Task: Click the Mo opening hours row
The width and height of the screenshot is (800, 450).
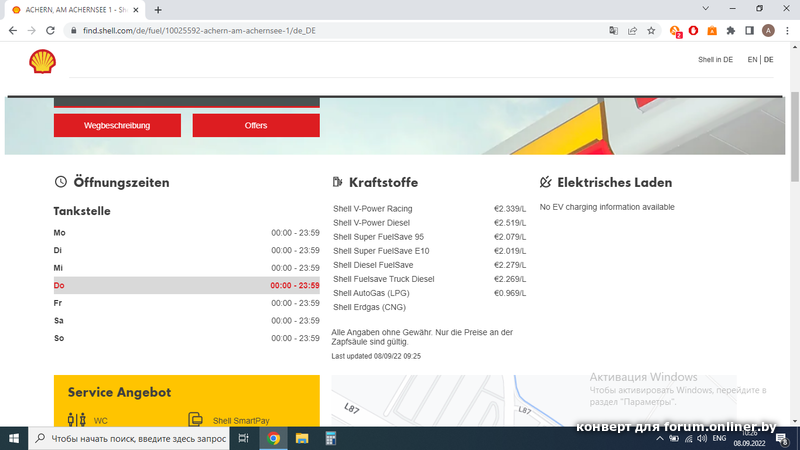Action: click(x=187, y=233)
